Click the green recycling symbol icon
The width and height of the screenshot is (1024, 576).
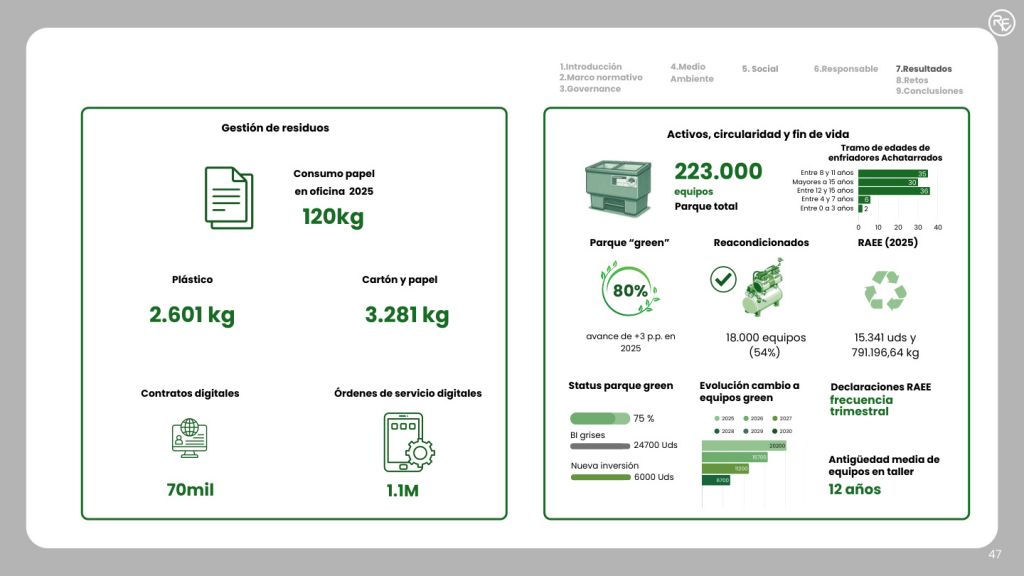[886, 290]
